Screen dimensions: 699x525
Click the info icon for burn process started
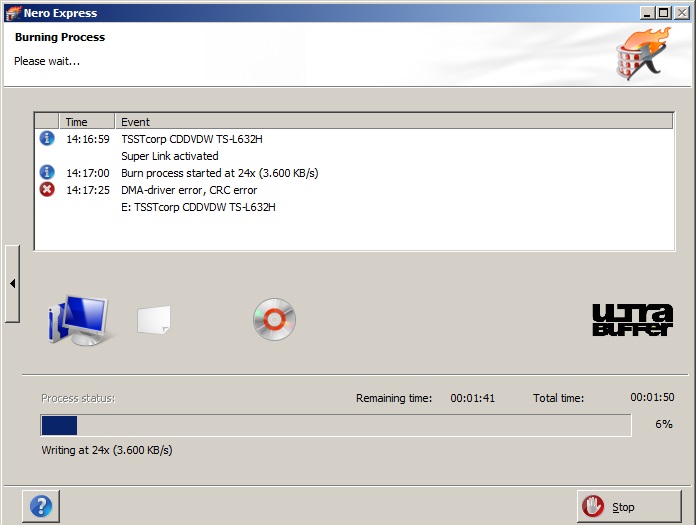tap(47, 173)
